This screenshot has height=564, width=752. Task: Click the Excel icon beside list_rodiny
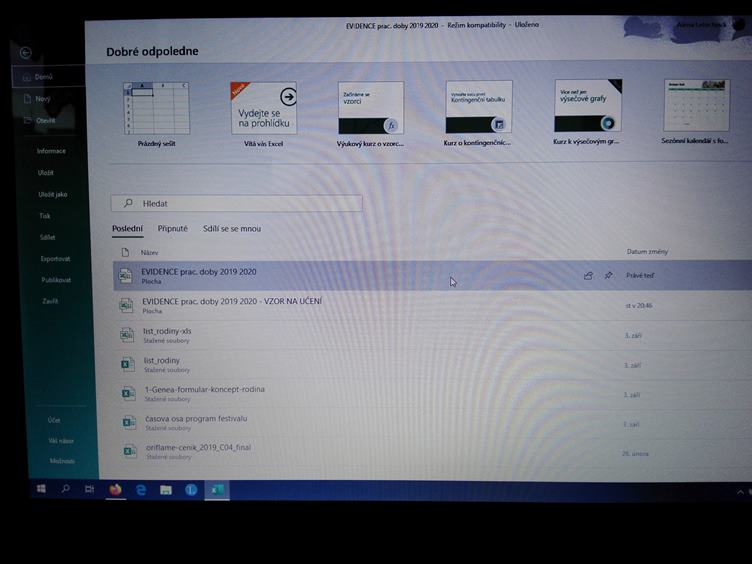point(128,364)
